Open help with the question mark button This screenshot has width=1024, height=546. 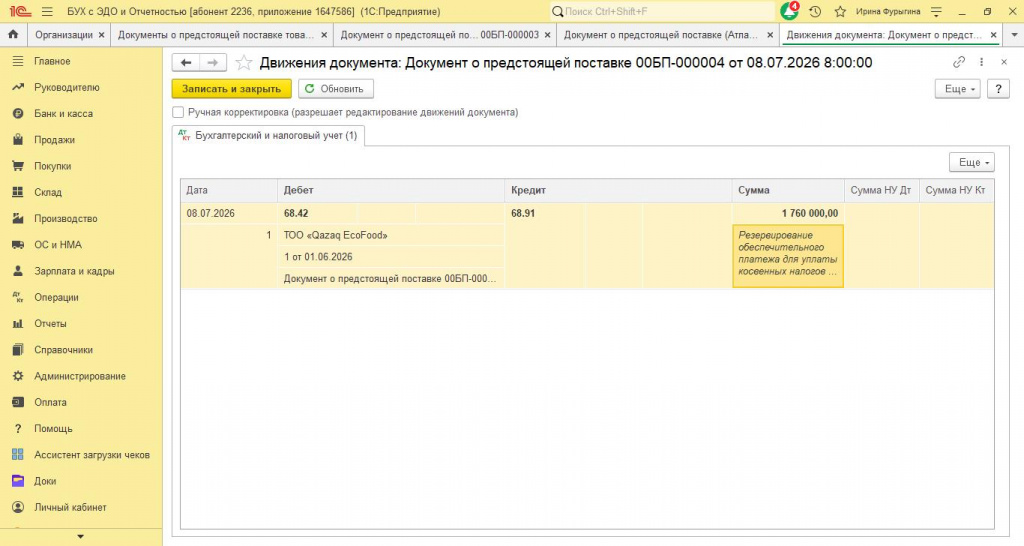[998, 89]
